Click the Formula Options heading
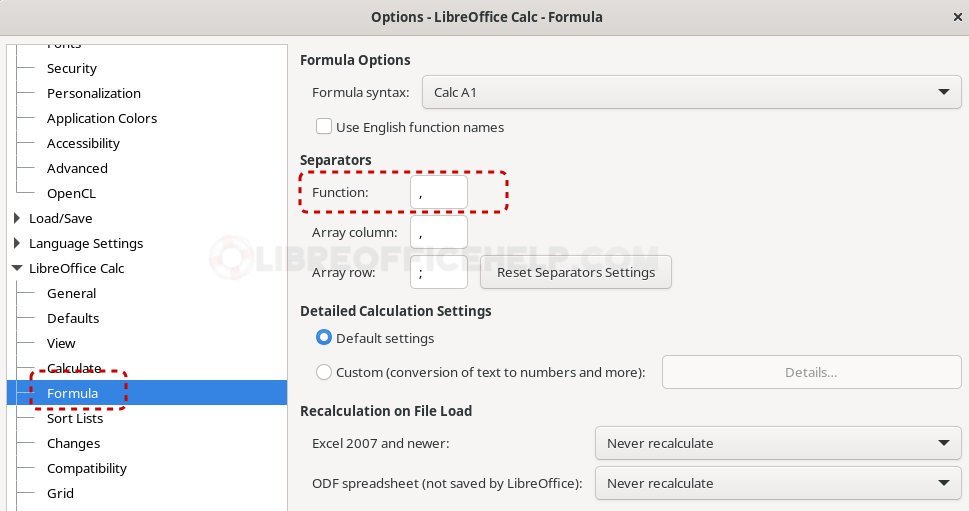Screen dimensions: 969x511 tap(355, 60)
